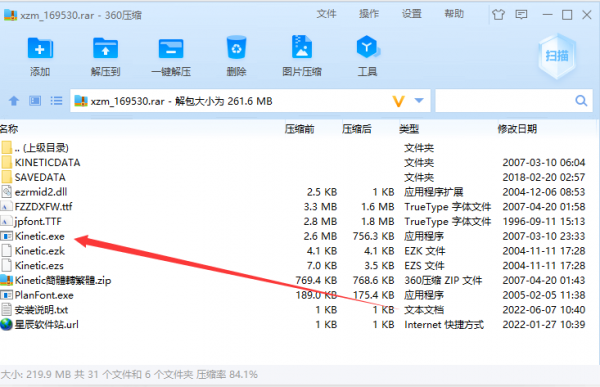Click the PlanFont.exe file icon

(6, 295)
